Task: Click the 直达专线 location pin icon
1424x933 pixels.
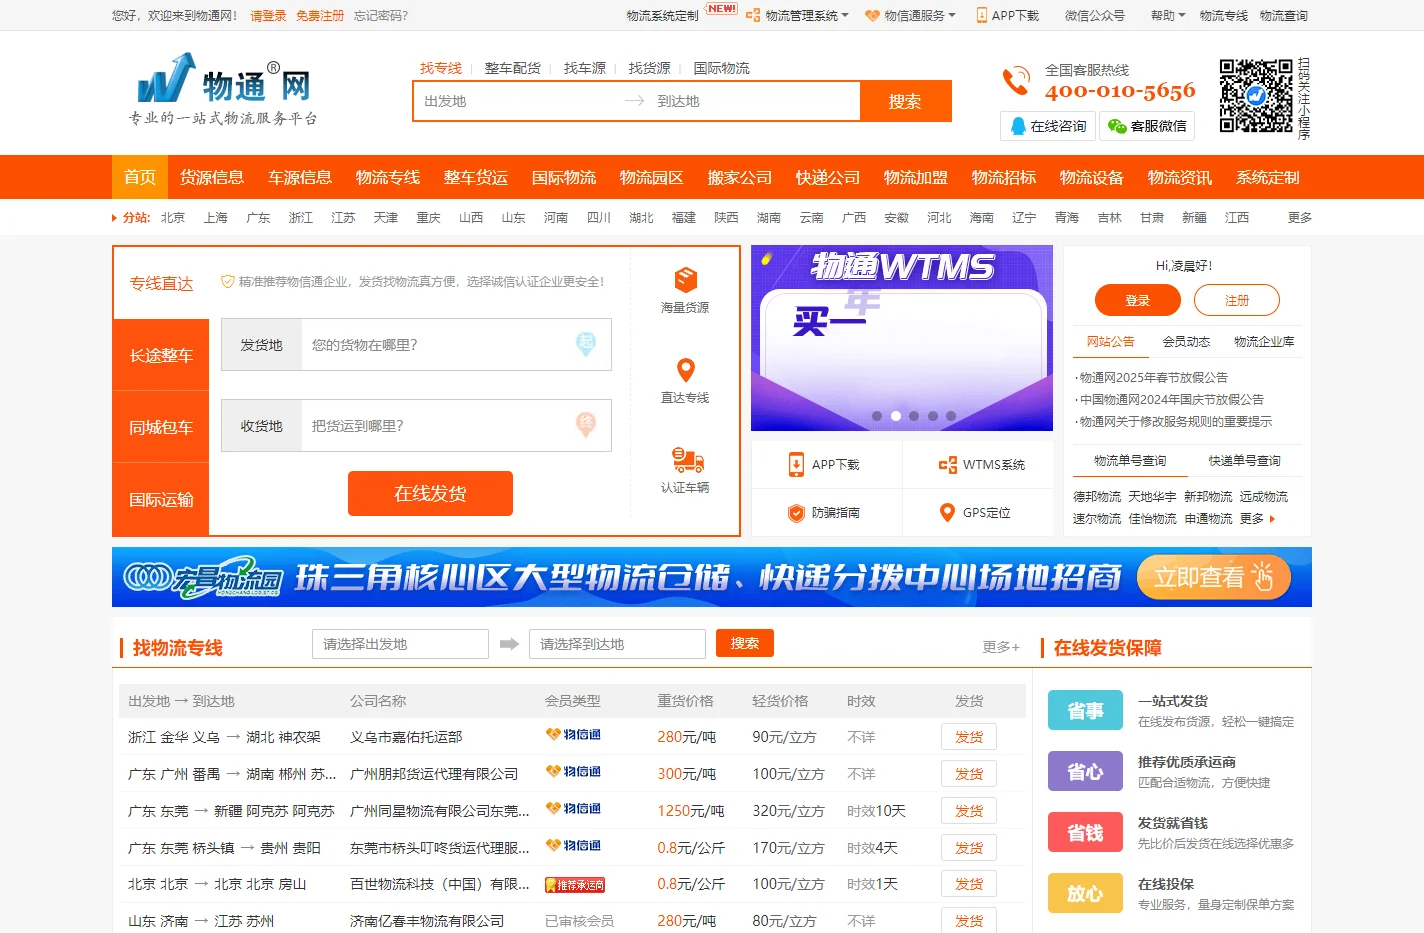Action: click(685, 369)
